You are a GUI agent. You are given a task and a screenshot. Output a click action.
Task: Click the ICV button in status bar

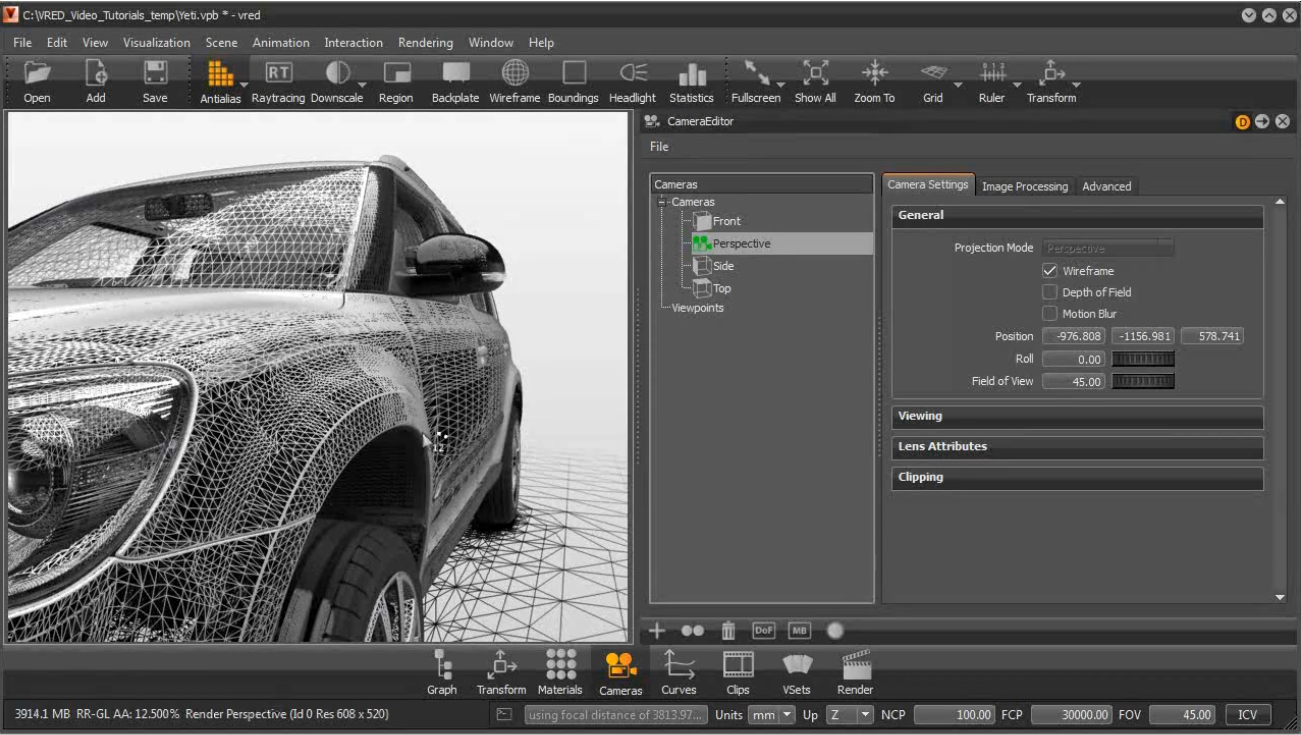(x=1247, y=715)
